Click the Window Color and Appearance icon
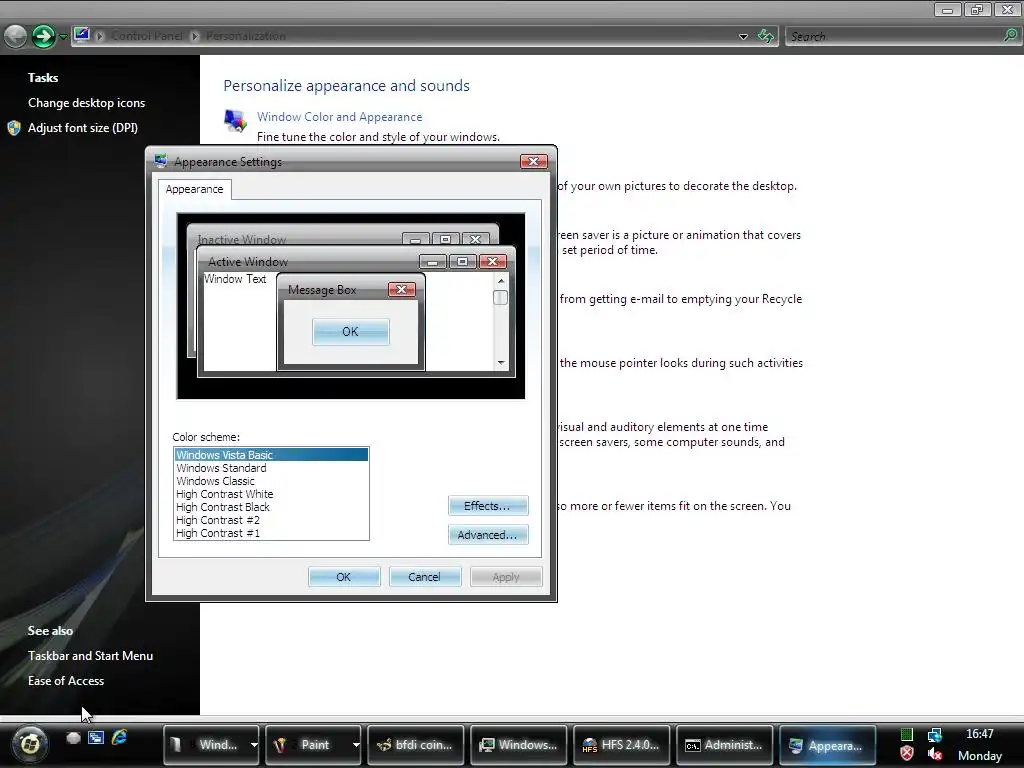This screenshot has width=1024, height=768. (x=235, y=120)
